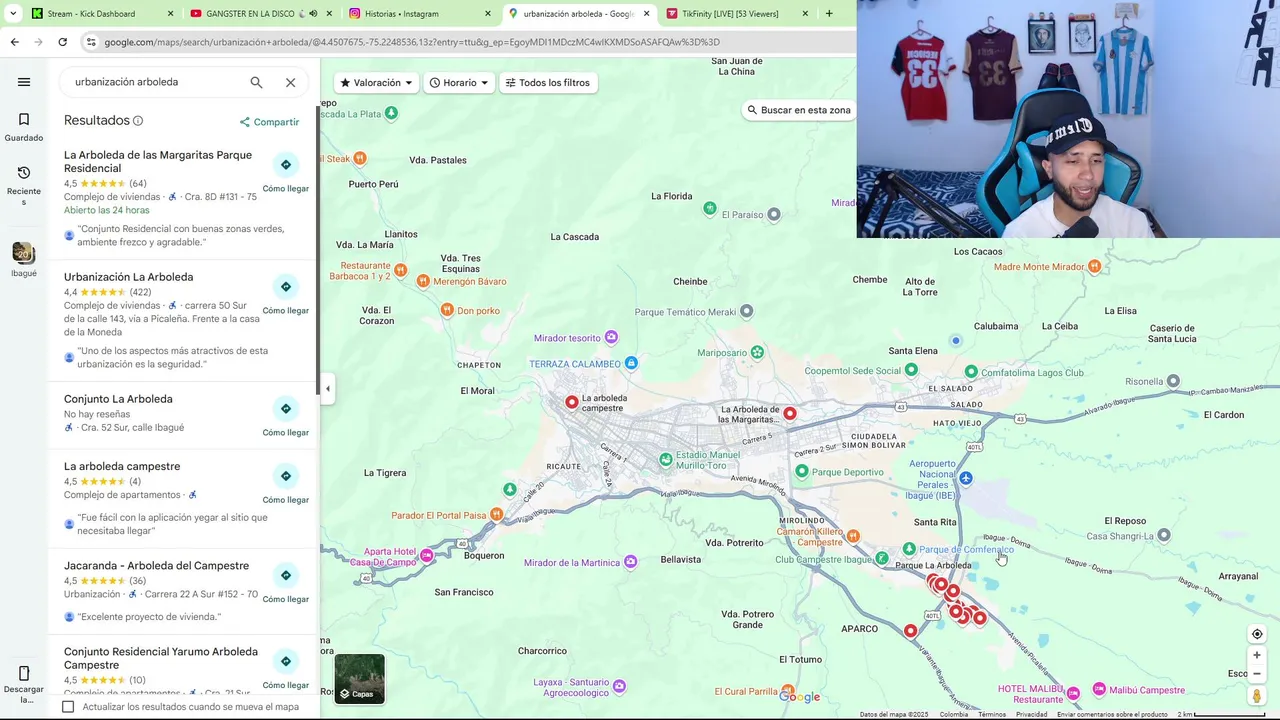This screenshot has width=1280, height=720.
Task: Open La arboleda campestre result
Action: pyautogui.click(x=122, y=466)
